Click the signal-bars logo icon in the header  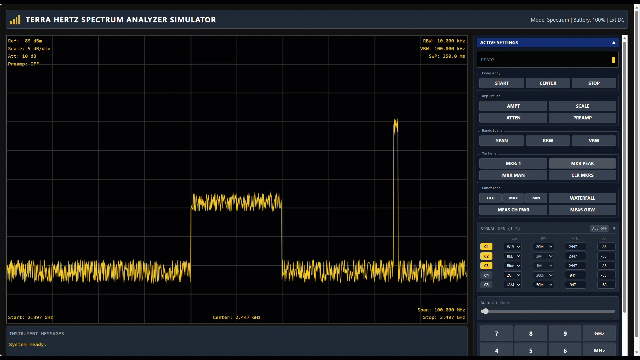click(x=15, y=20)
